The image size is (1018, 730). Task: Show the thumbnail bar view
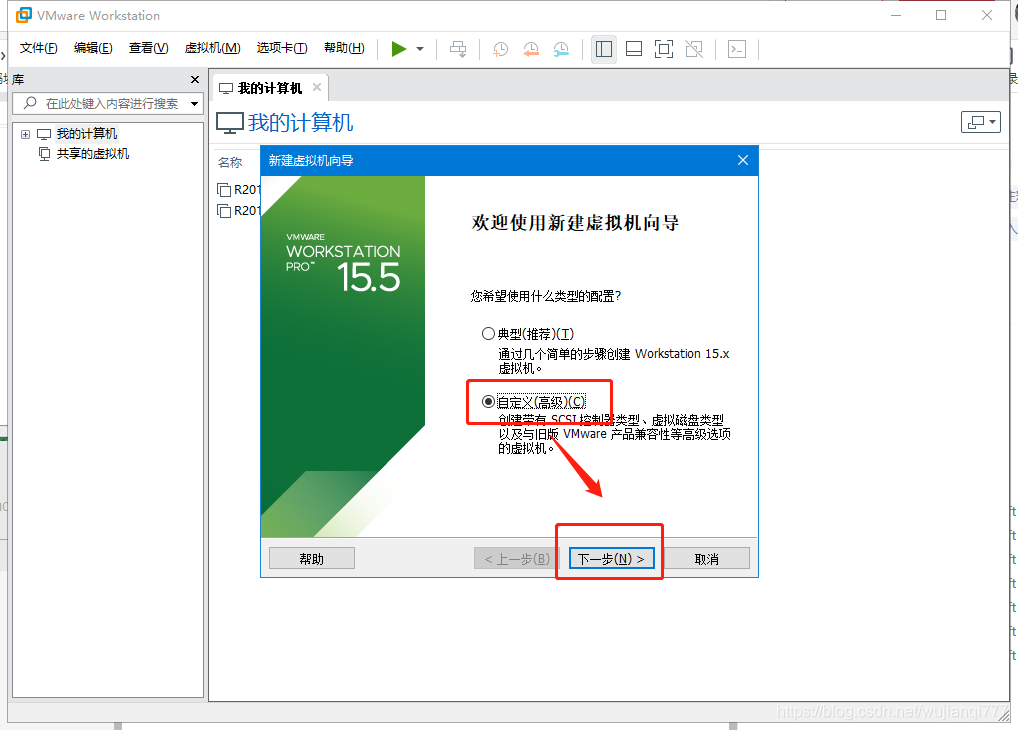(x=633, y=48)
